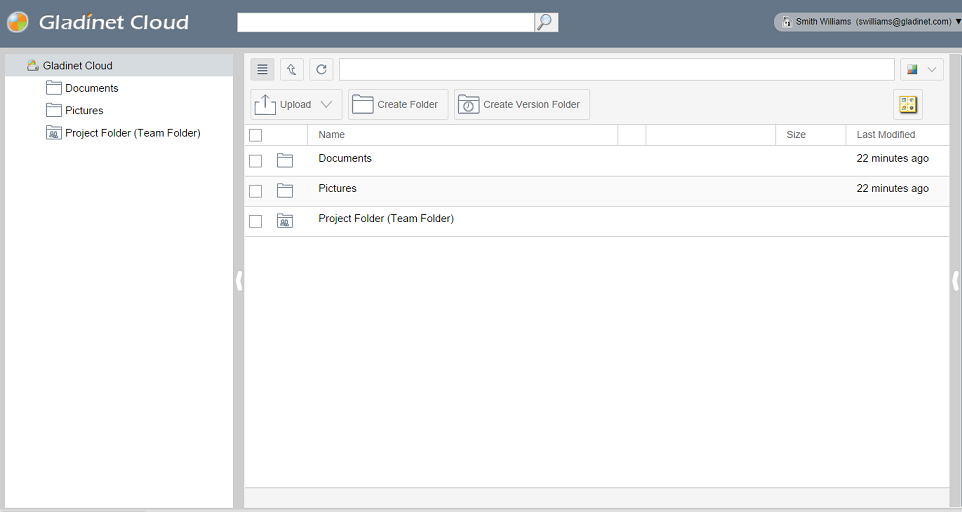The image size is (962, 512).
Task: Click the folder path address field
Action: pyautogui.click(x=617, y=69)
